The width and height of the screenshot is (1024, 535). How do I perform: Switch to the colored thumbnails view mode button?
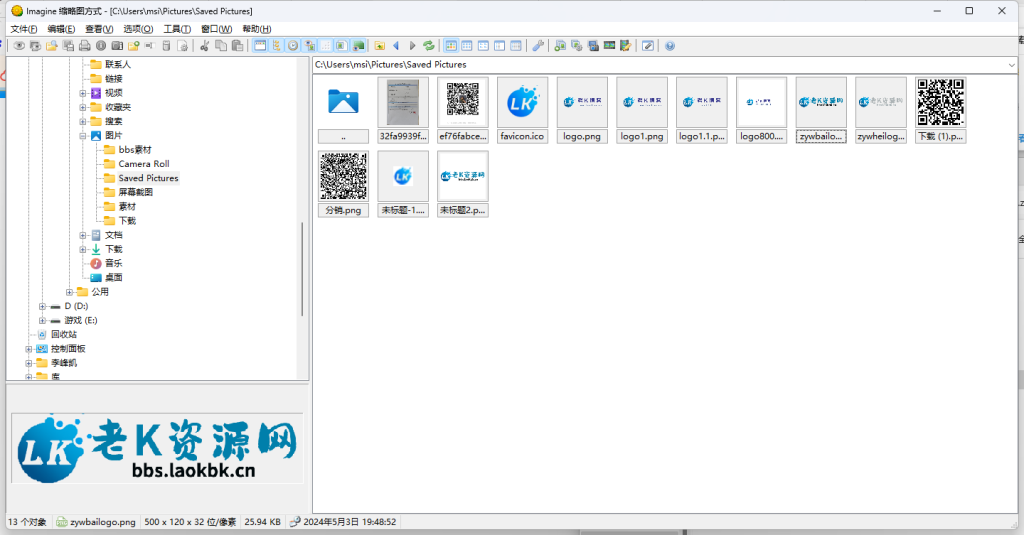(451, 46)
